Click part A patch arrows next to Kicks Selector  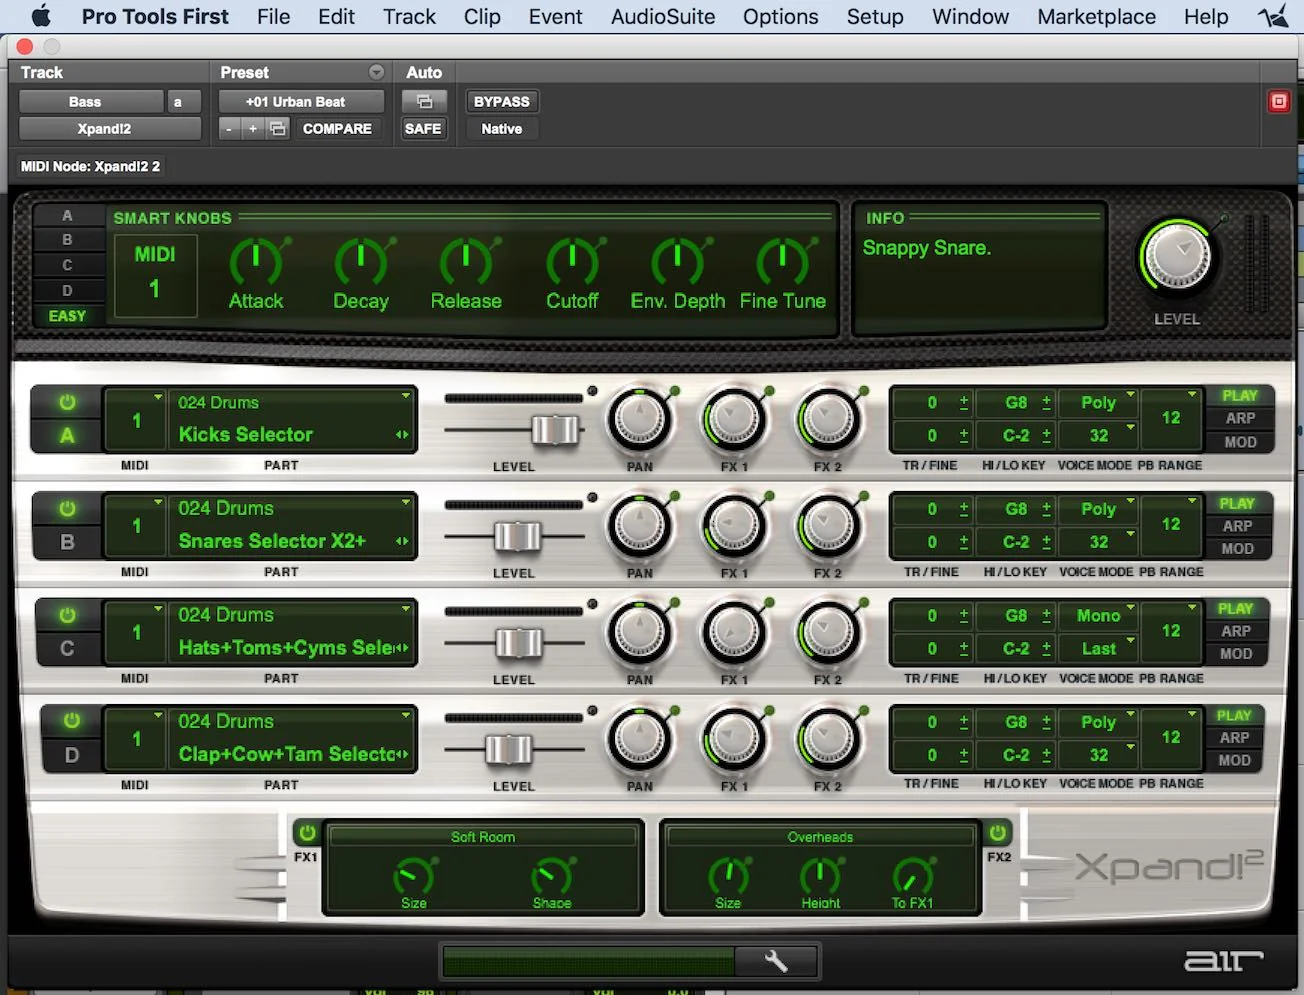click(x=402, y=434)
